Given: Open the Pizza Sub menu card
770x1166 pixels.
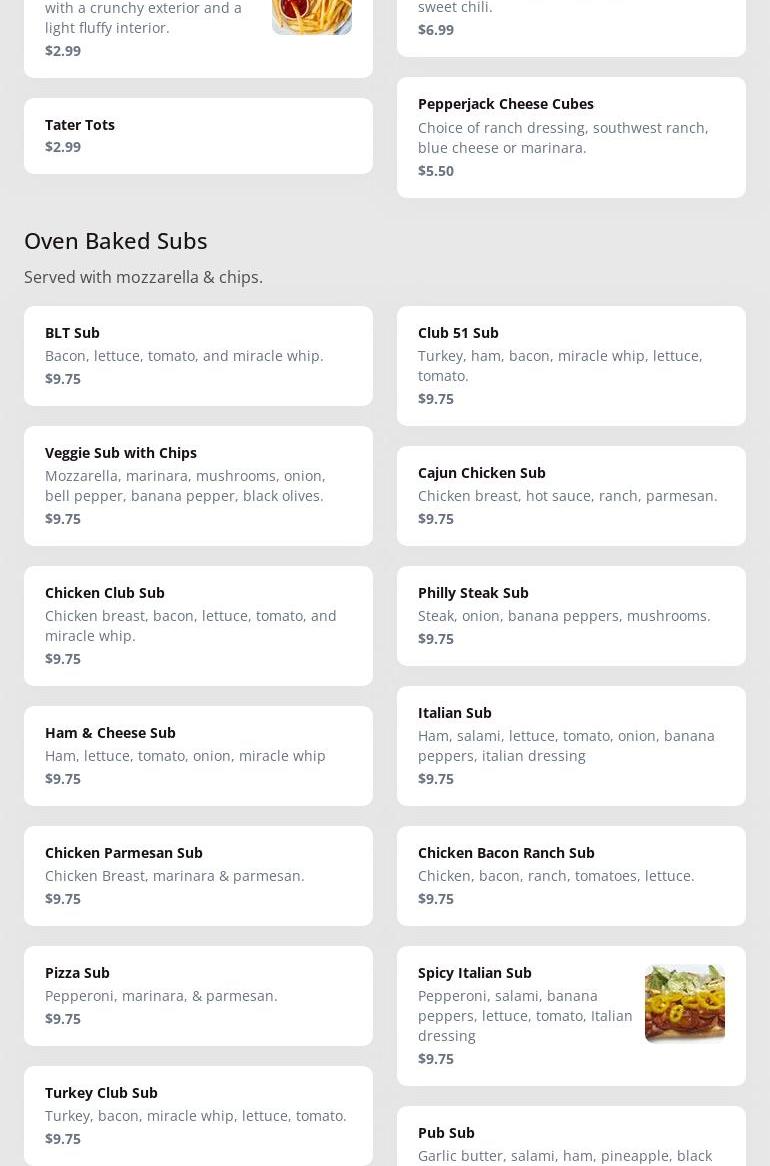Looking at the screenshot, I should (x=198, y=995).
